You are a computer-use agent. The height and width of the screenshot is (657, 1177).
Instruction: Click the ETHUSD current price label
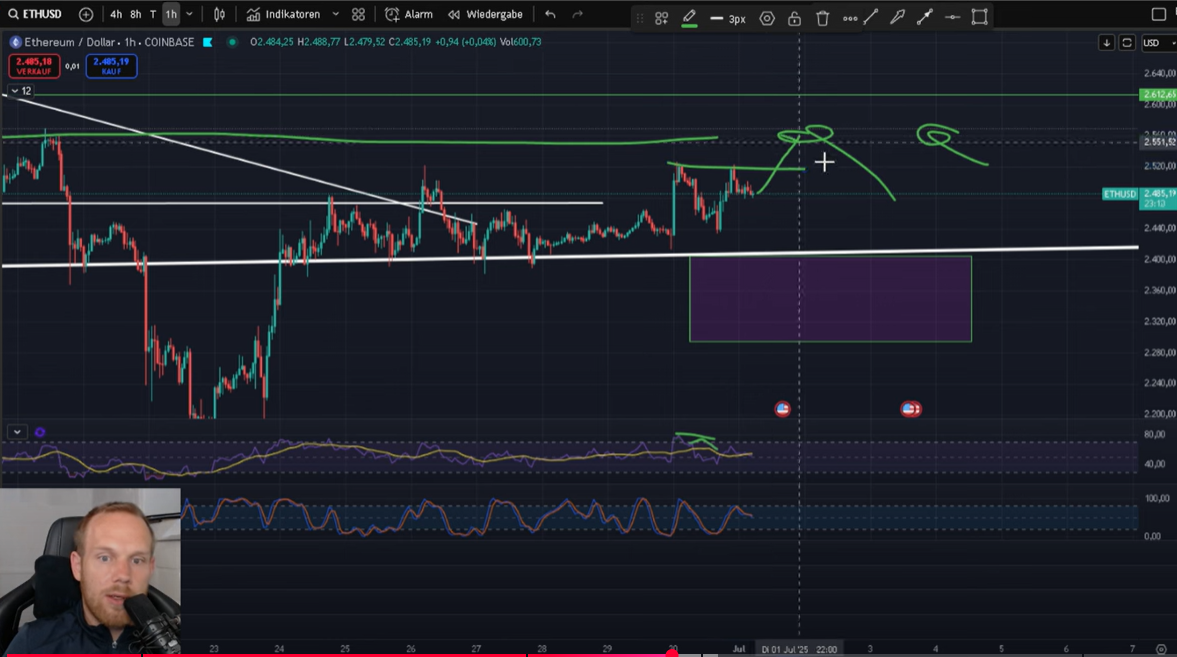click(x=1120, y=194)
